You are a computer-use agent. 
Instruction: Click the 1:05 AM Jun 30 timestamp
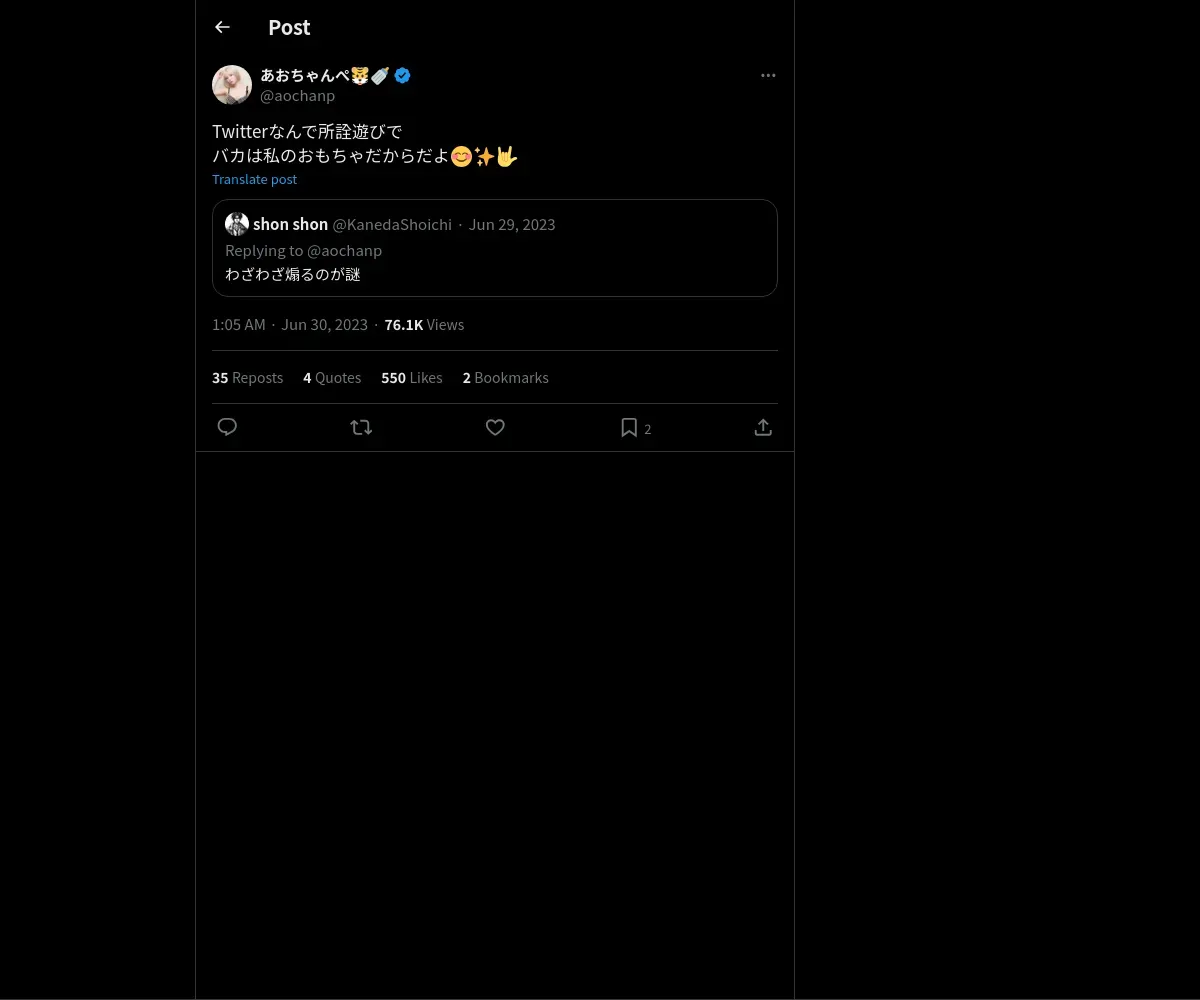290,324
